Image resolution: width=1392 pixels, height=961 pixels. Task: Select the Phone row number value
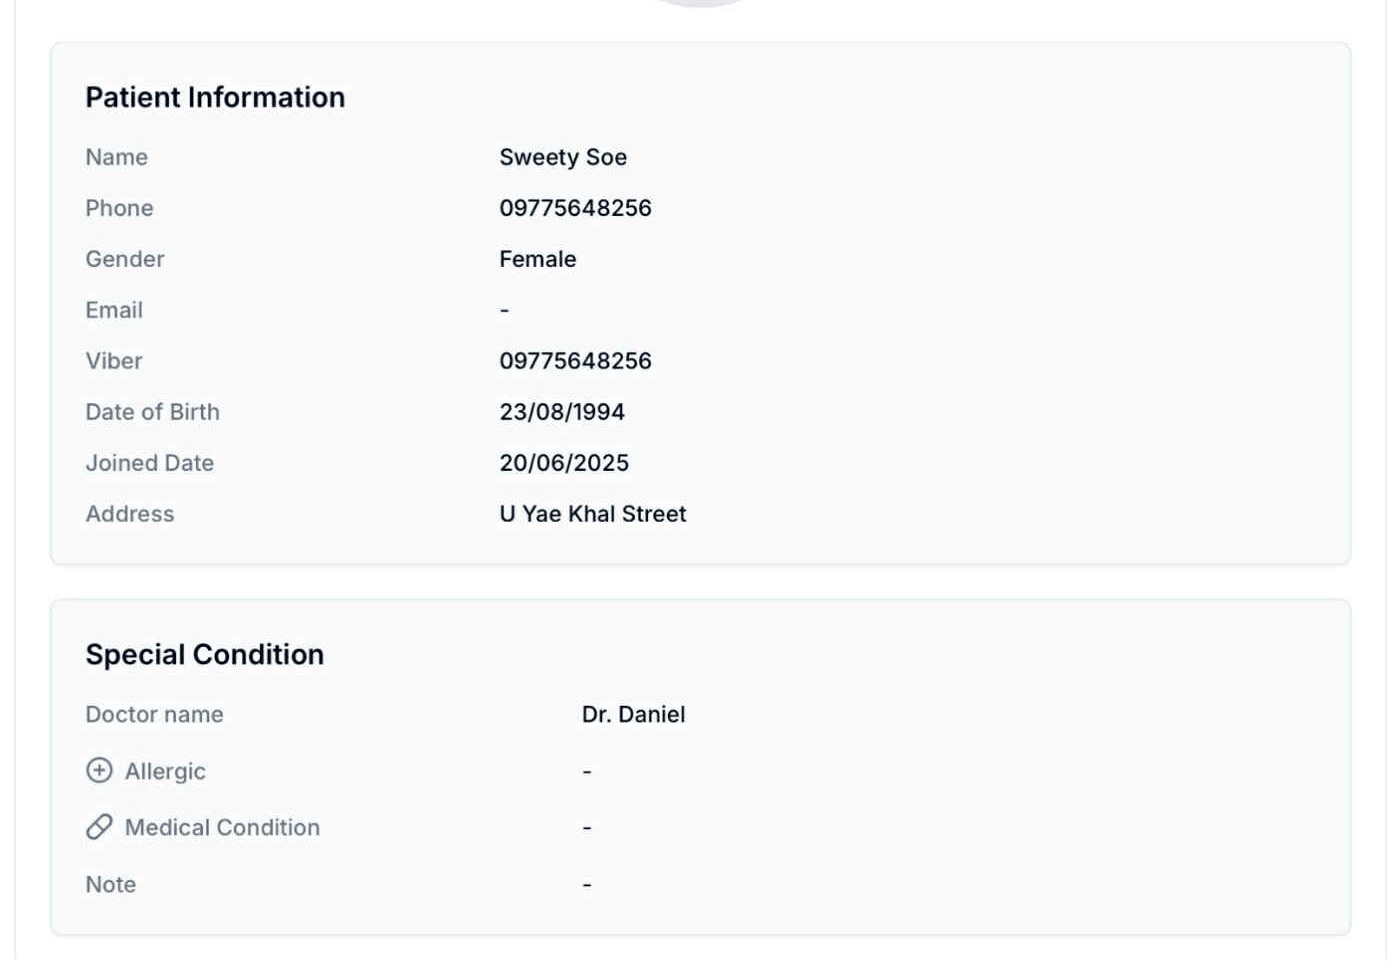pyautogui.click(x=575, y=208)
